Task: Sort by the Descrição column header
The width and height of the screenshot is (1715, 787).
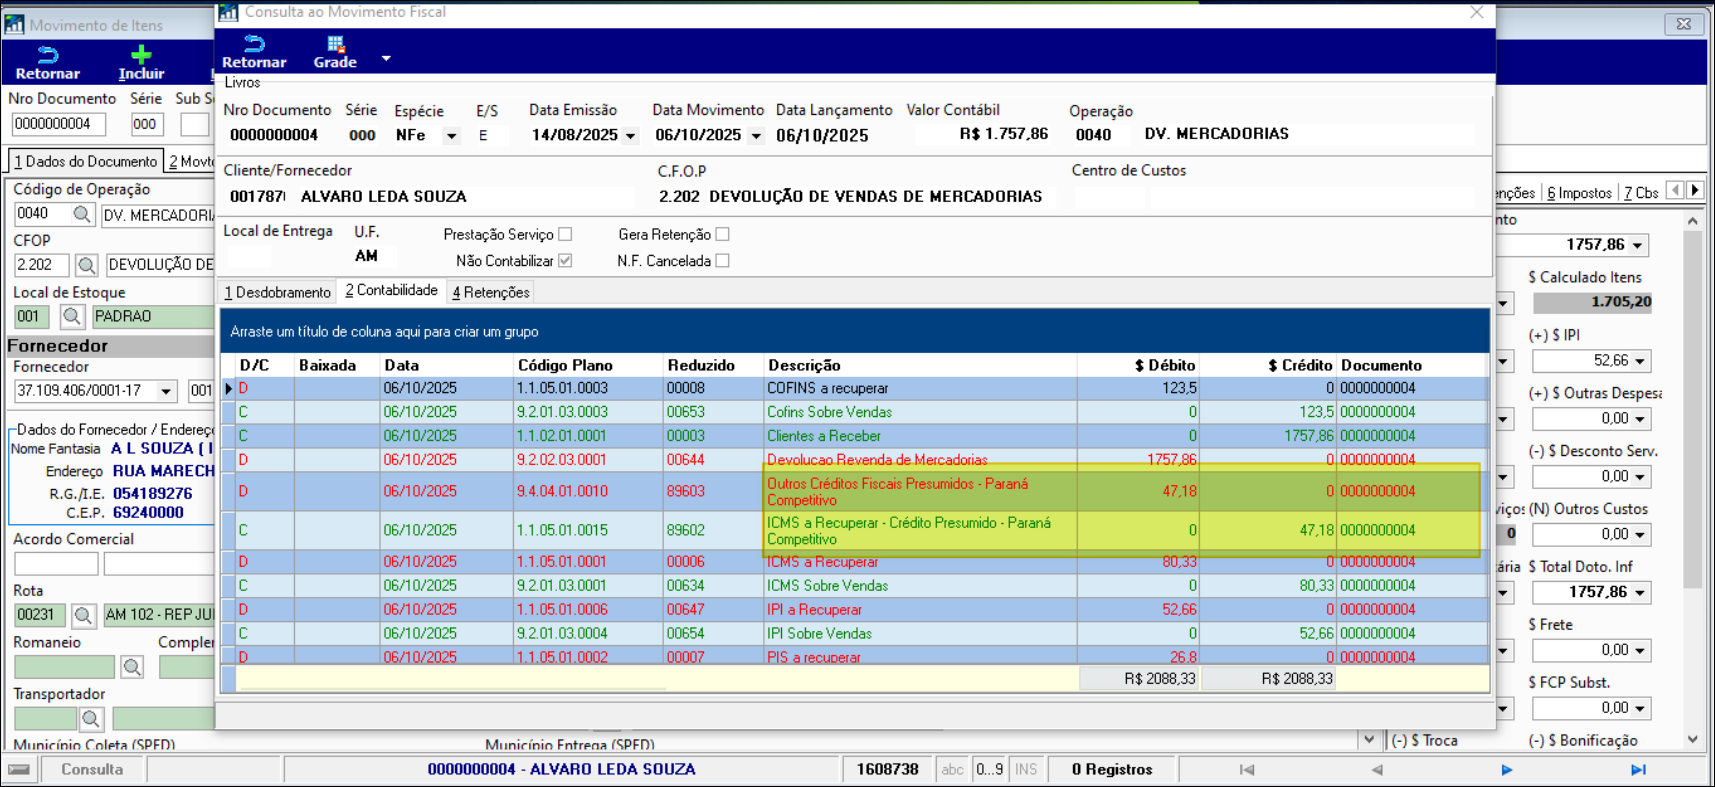Action: point(804,365)
